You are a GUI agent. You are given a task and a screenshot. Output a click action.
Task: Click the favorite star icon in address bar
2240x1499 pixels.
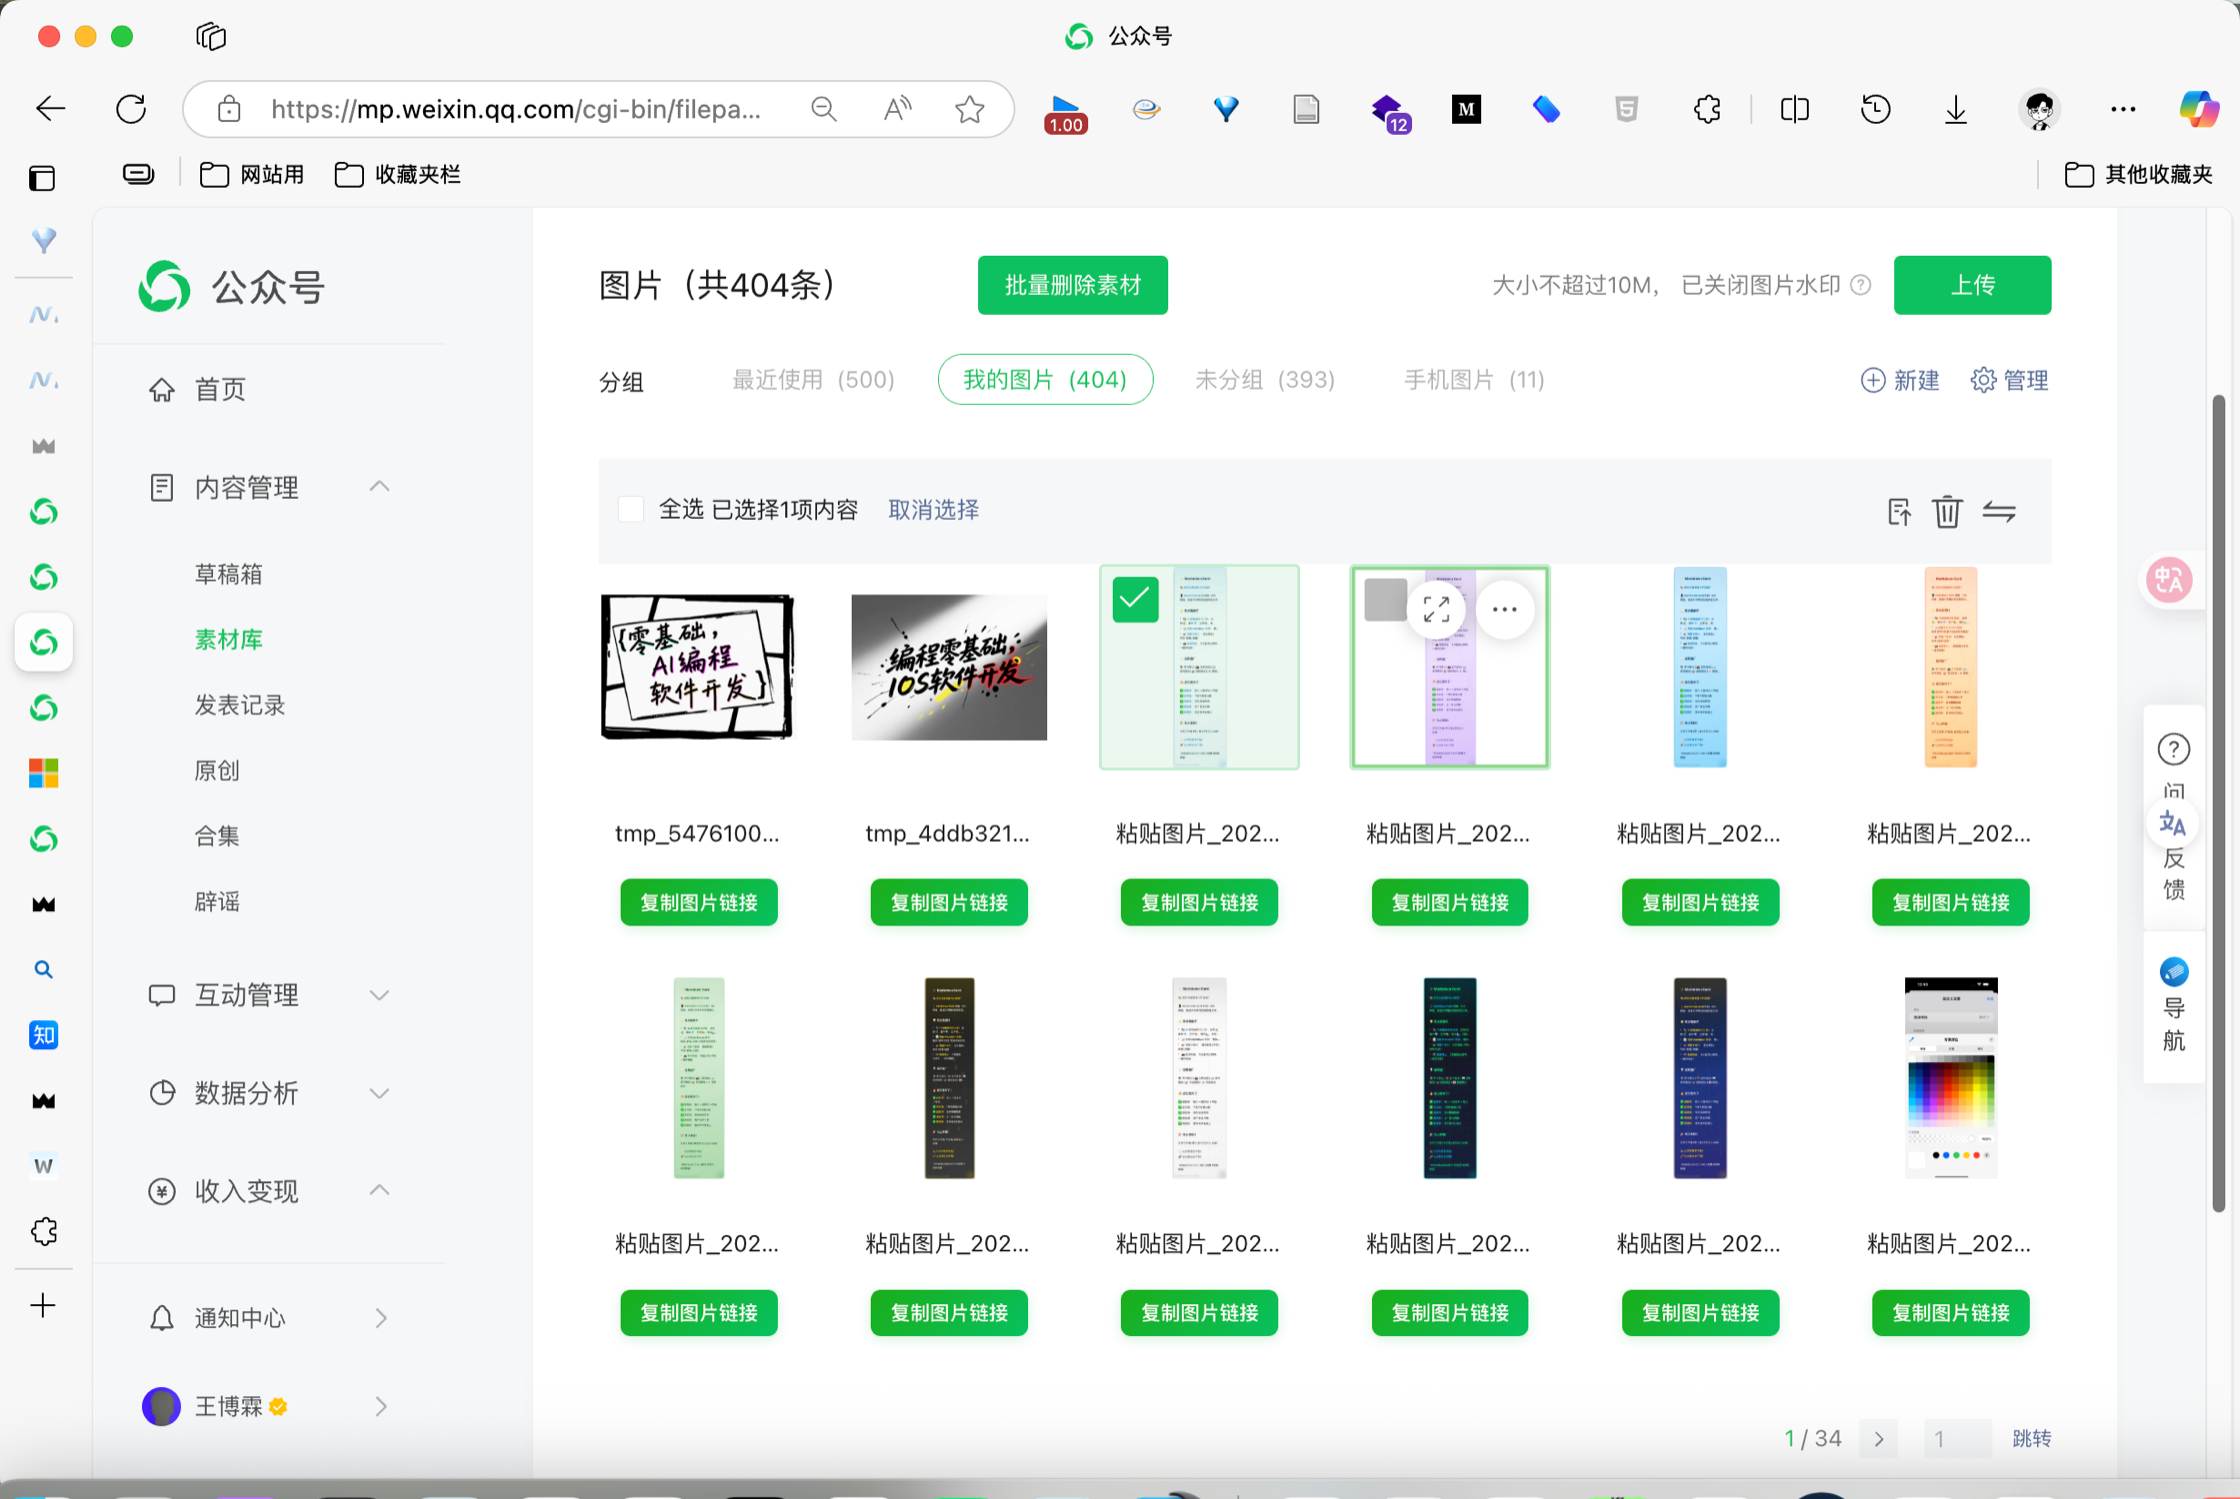point(969,109)
